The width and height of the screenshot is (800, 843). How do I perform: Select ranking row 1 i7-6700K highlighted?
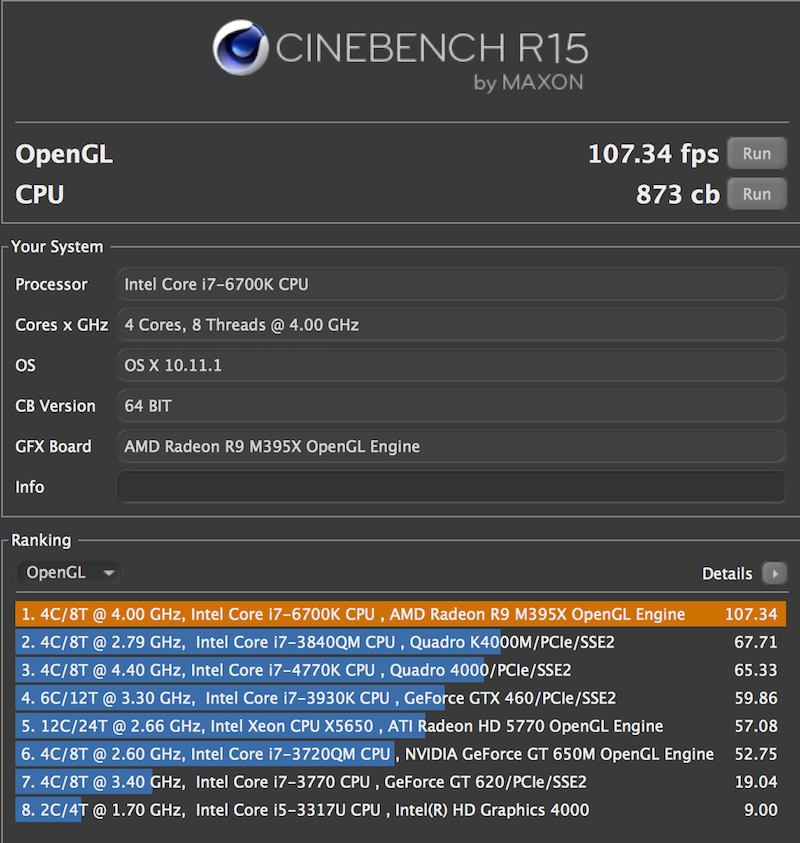401,614
